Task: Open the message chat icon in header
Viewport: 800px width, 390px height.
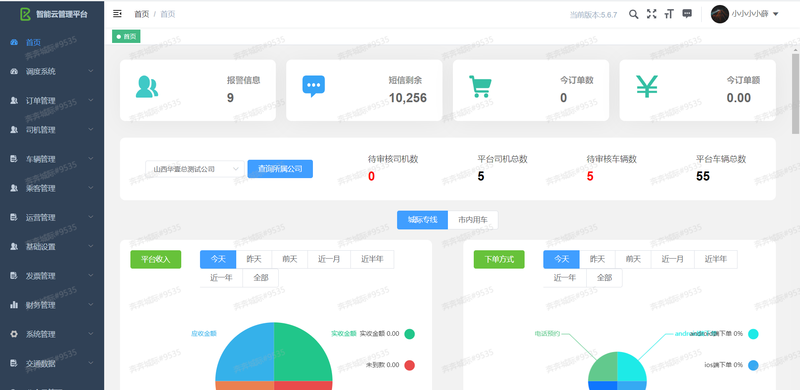Action: pyautogui.click(x=687, y=14)
